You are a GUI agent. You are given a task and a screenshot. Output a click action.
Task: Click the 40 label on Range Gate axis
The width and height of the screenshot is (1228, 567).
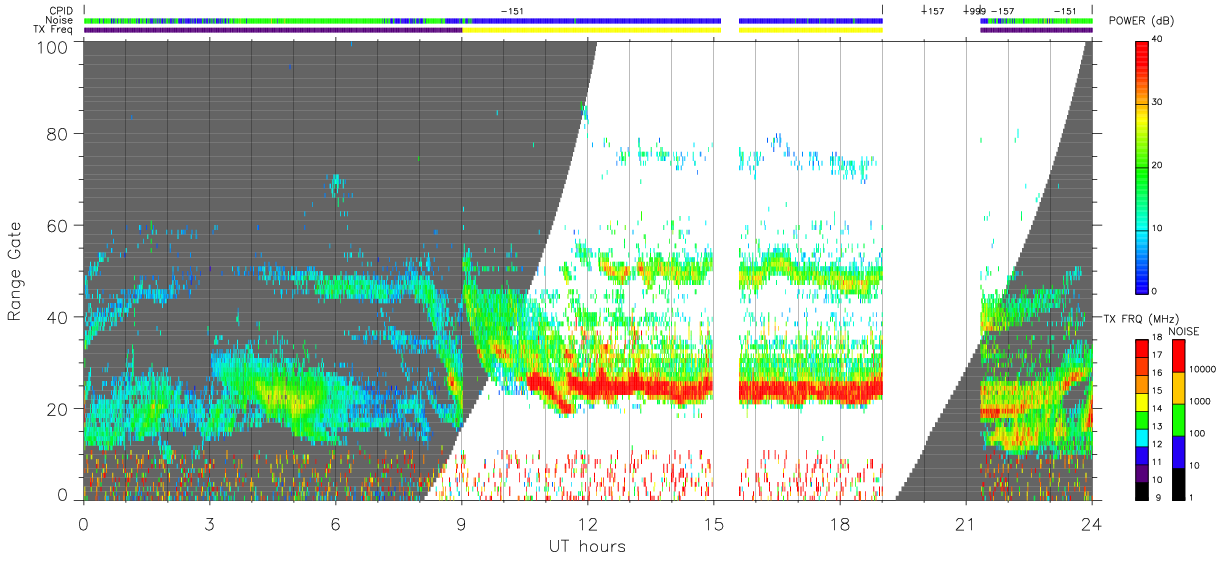[57, 317]
